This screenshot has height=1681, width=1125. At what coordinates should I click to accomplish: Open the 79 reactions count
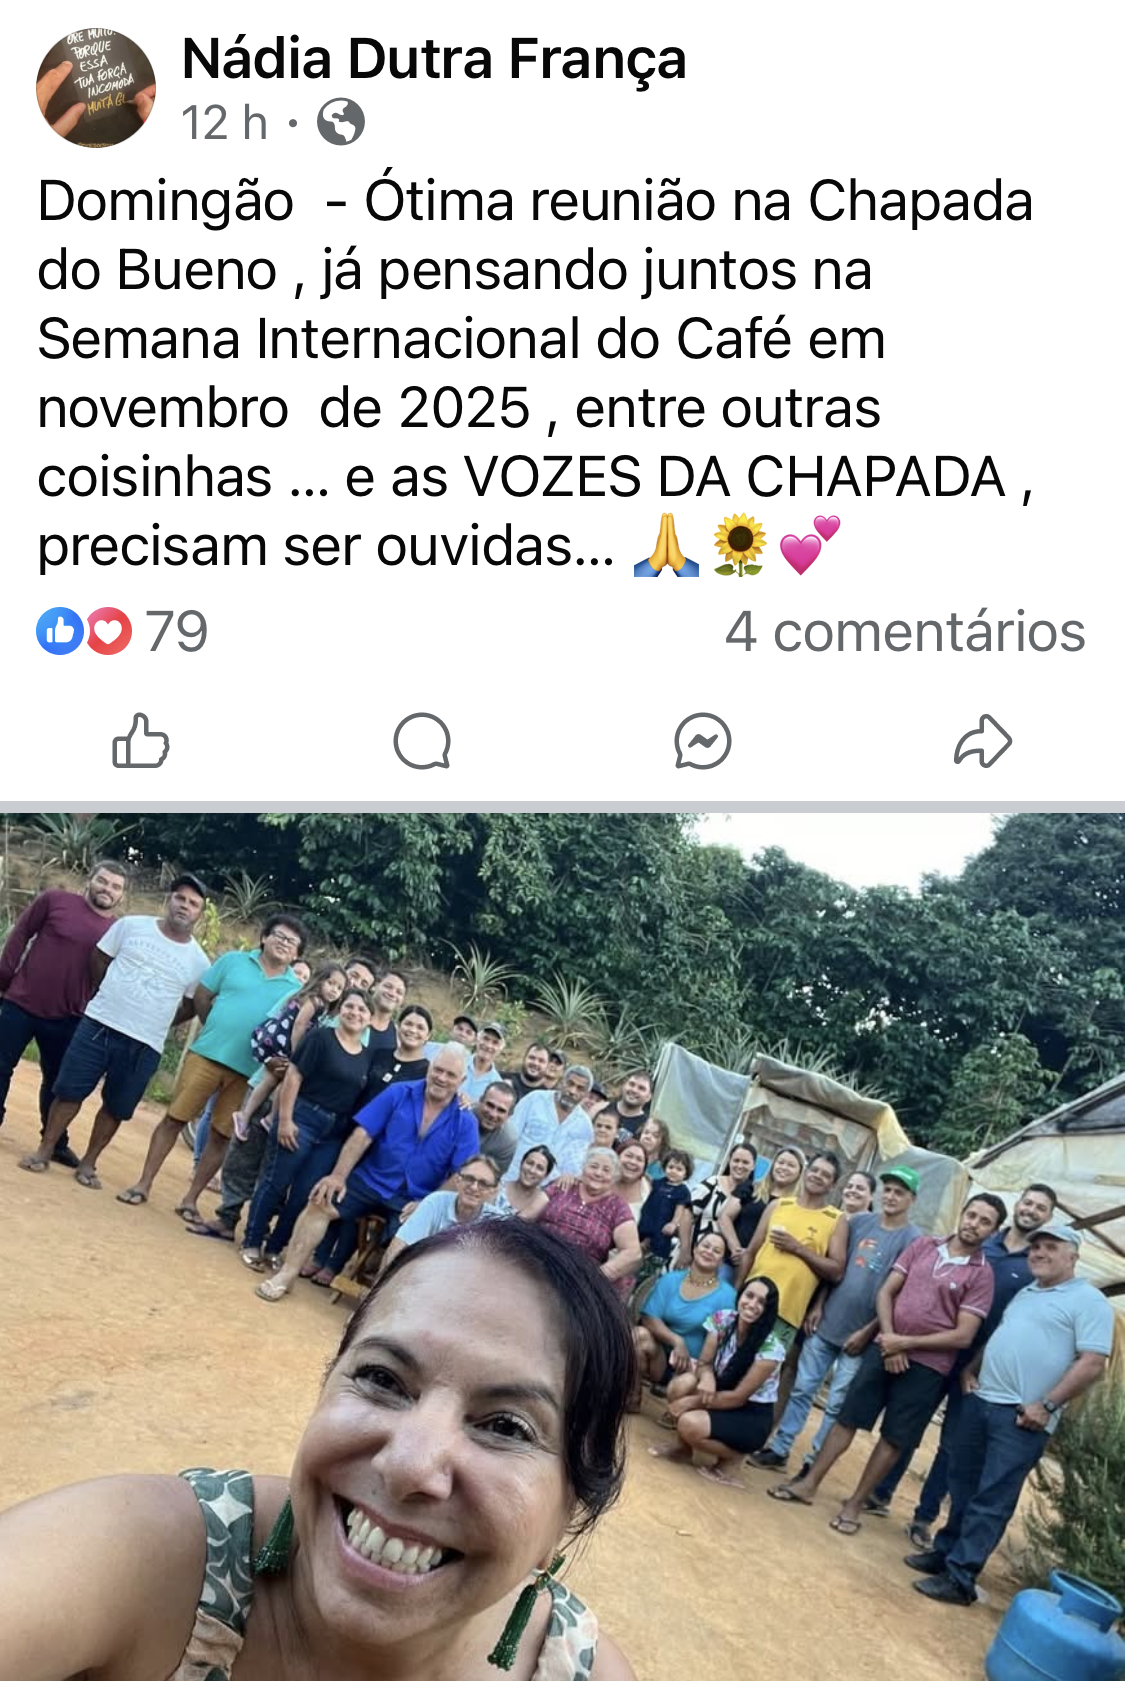[x=177, y=632]
